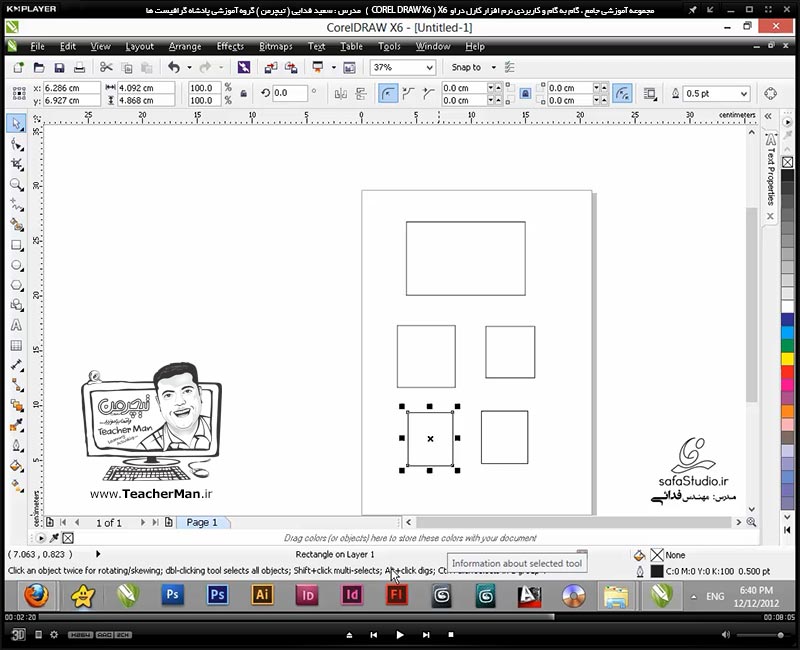800x650 pixels.
Task: Stop the KMPlayer playback
Action: tap(451, 635)
